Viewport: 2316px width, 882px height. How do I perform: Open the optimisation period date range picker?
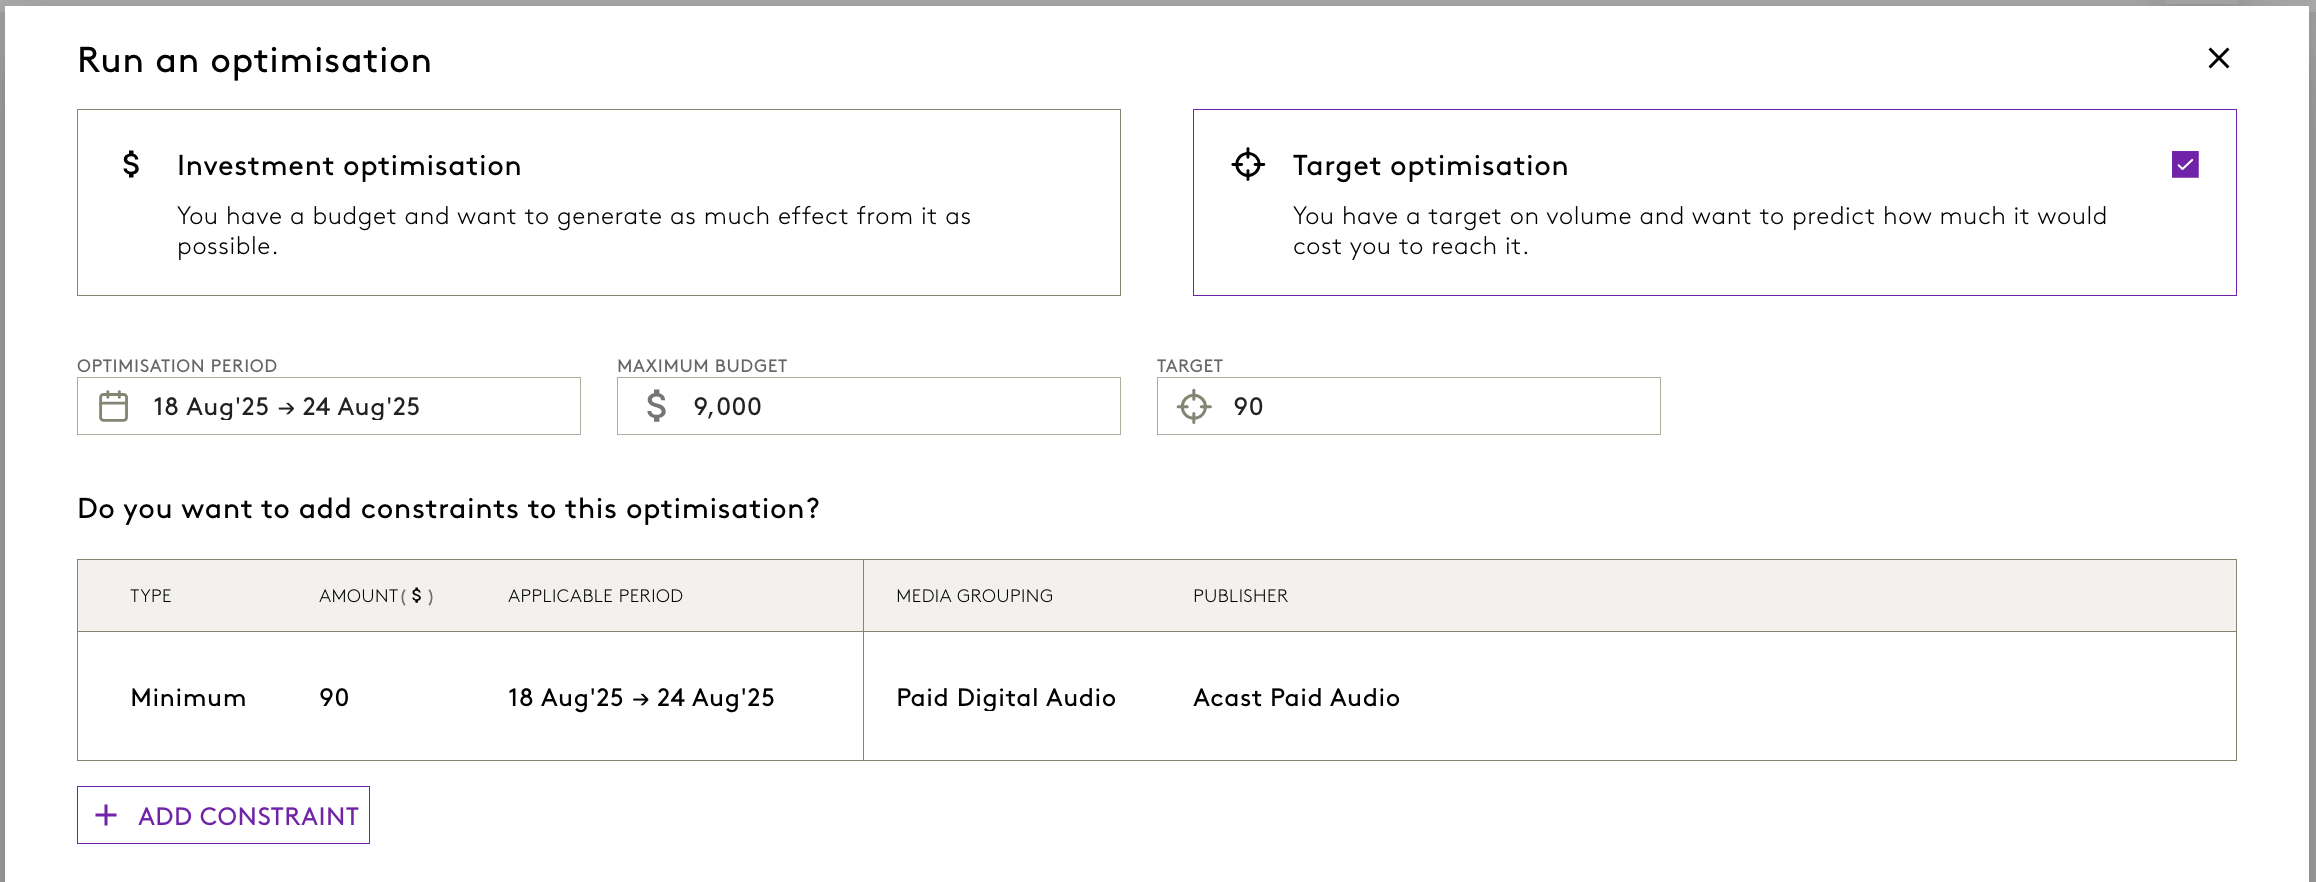(328, 406)
